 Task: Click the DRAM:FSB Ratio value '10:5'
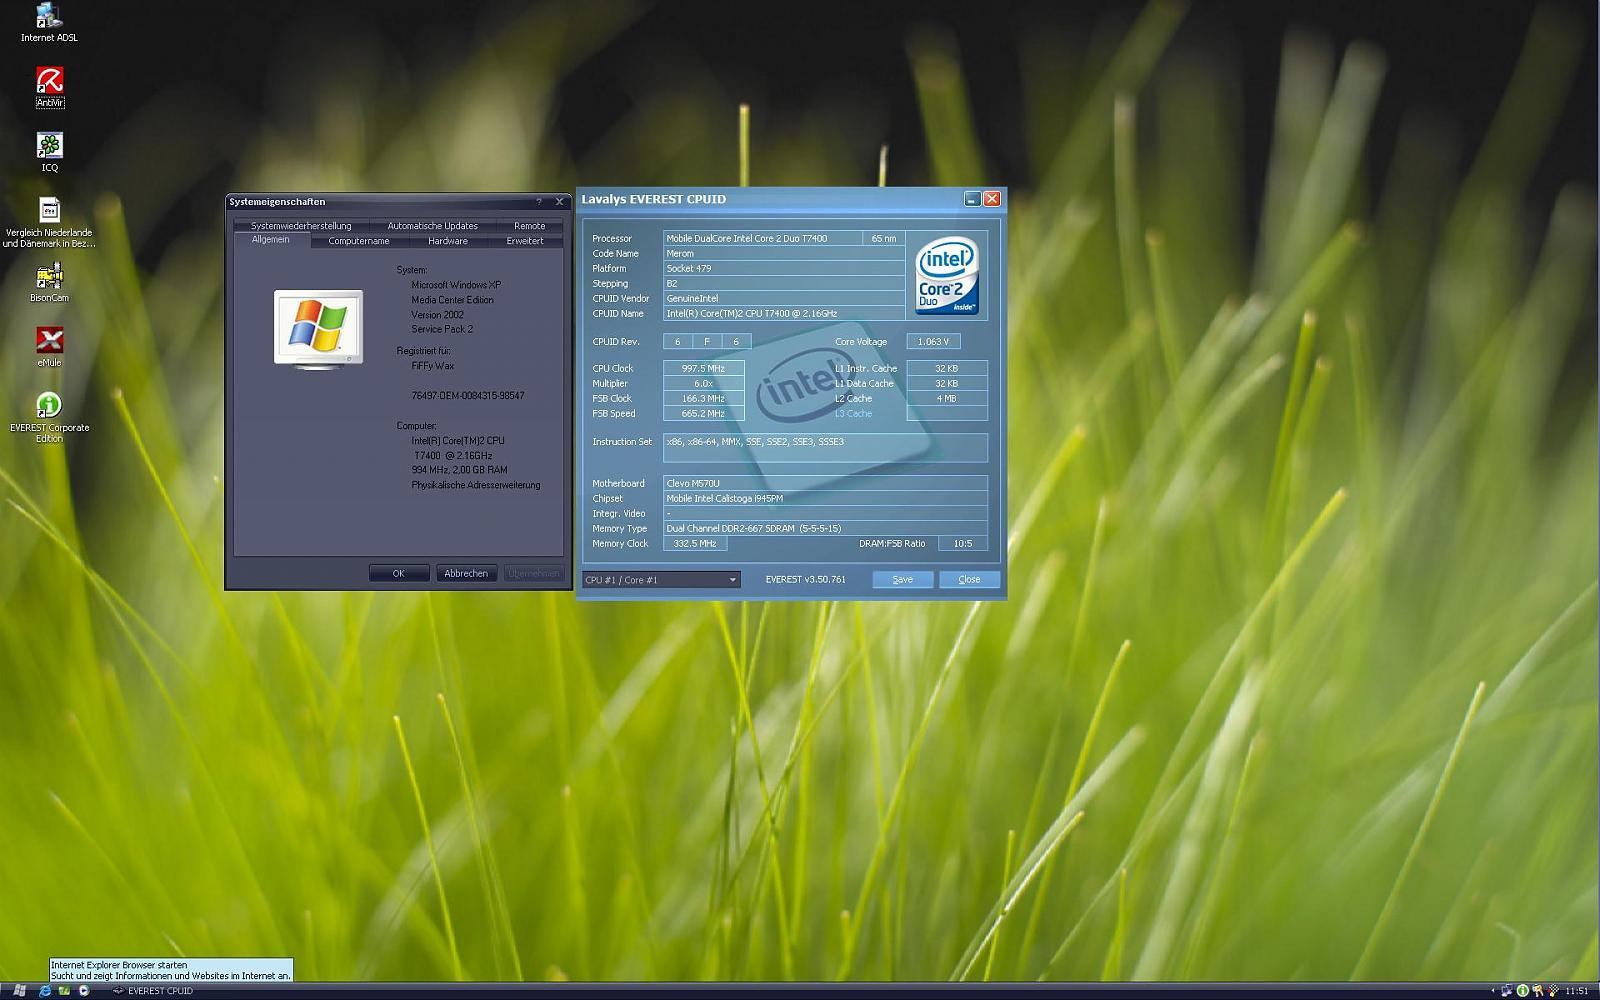(x=963, y=543)
